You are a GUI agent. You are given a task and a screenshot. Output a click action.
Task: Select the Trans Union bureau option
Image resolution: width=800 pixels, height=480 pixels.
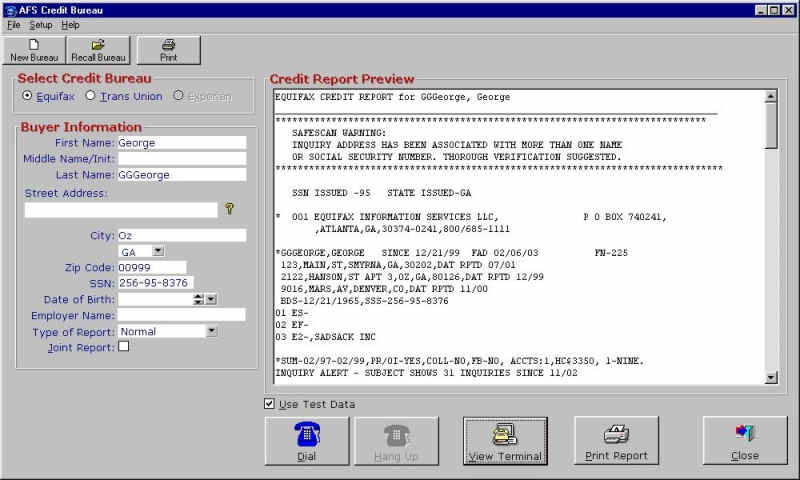click(x=90, y=95)
